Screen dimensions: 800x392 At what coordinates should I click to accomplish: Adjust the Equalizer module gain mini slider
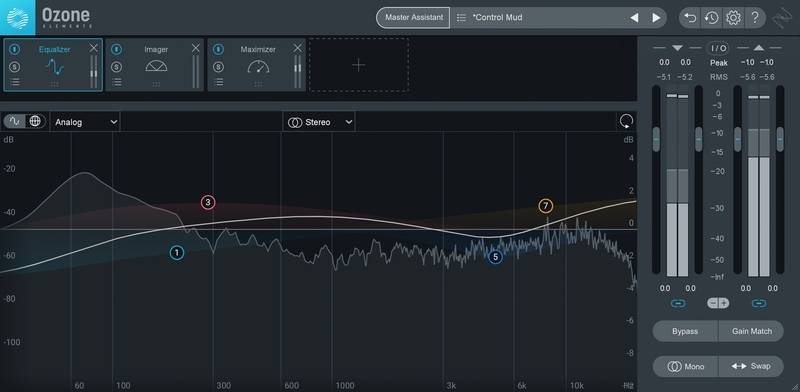(93, 73)
